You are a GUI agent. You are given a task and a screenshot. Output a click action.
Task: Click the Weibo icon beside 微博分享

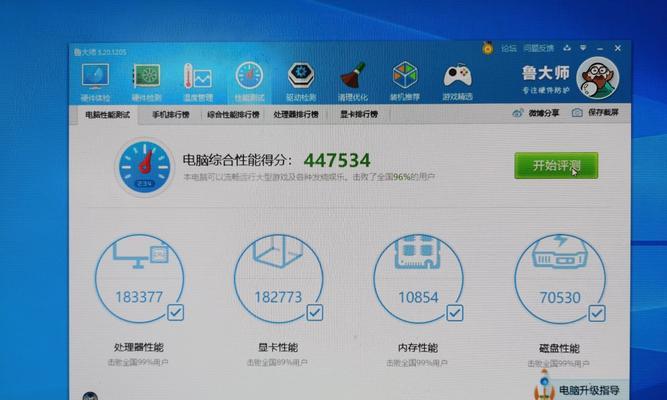coord(518,113)
